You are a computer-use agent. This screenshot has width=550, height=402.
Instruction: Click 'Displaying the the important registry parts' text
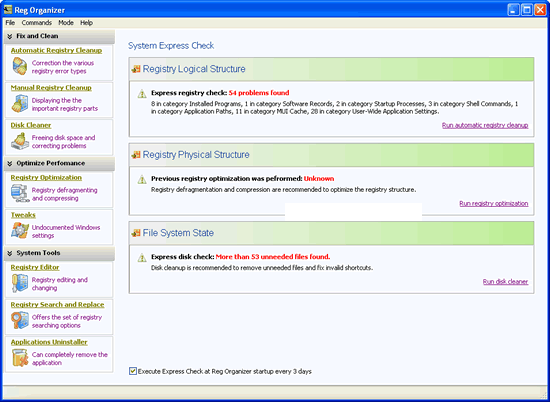(x=65, y=105)
